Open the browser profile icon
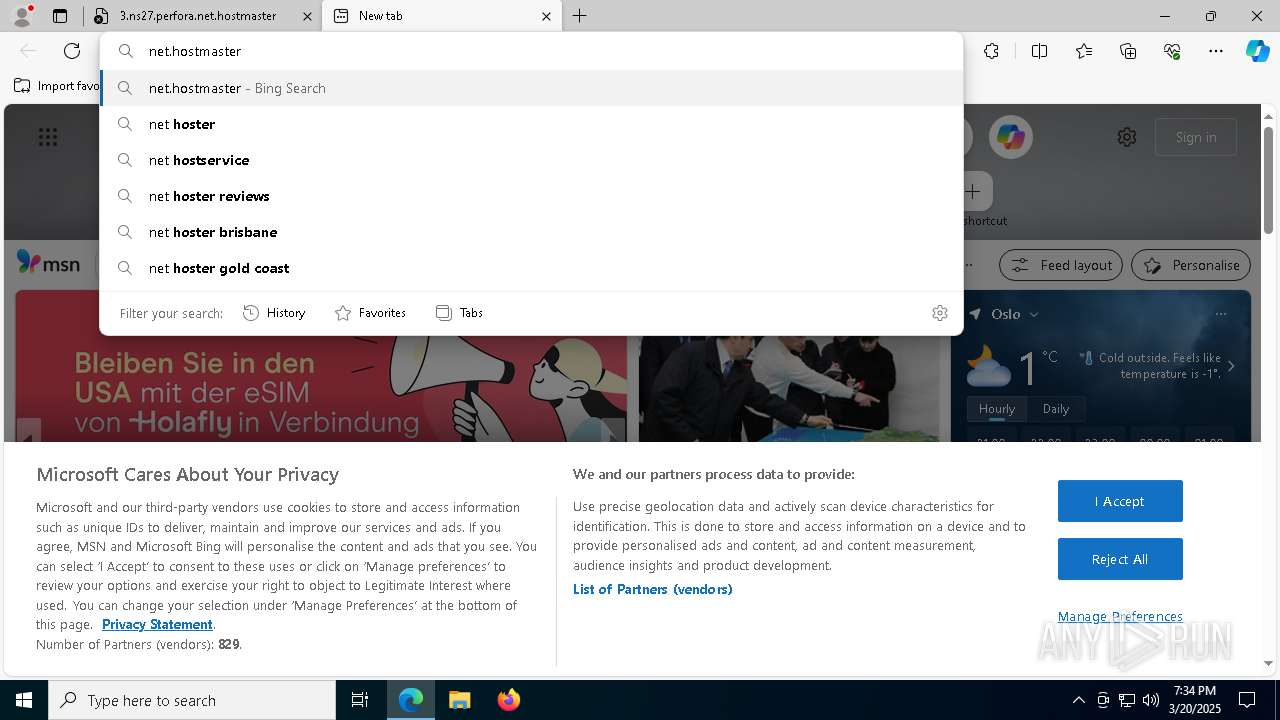Screen dimensions: 1280x720 point(21,16)
